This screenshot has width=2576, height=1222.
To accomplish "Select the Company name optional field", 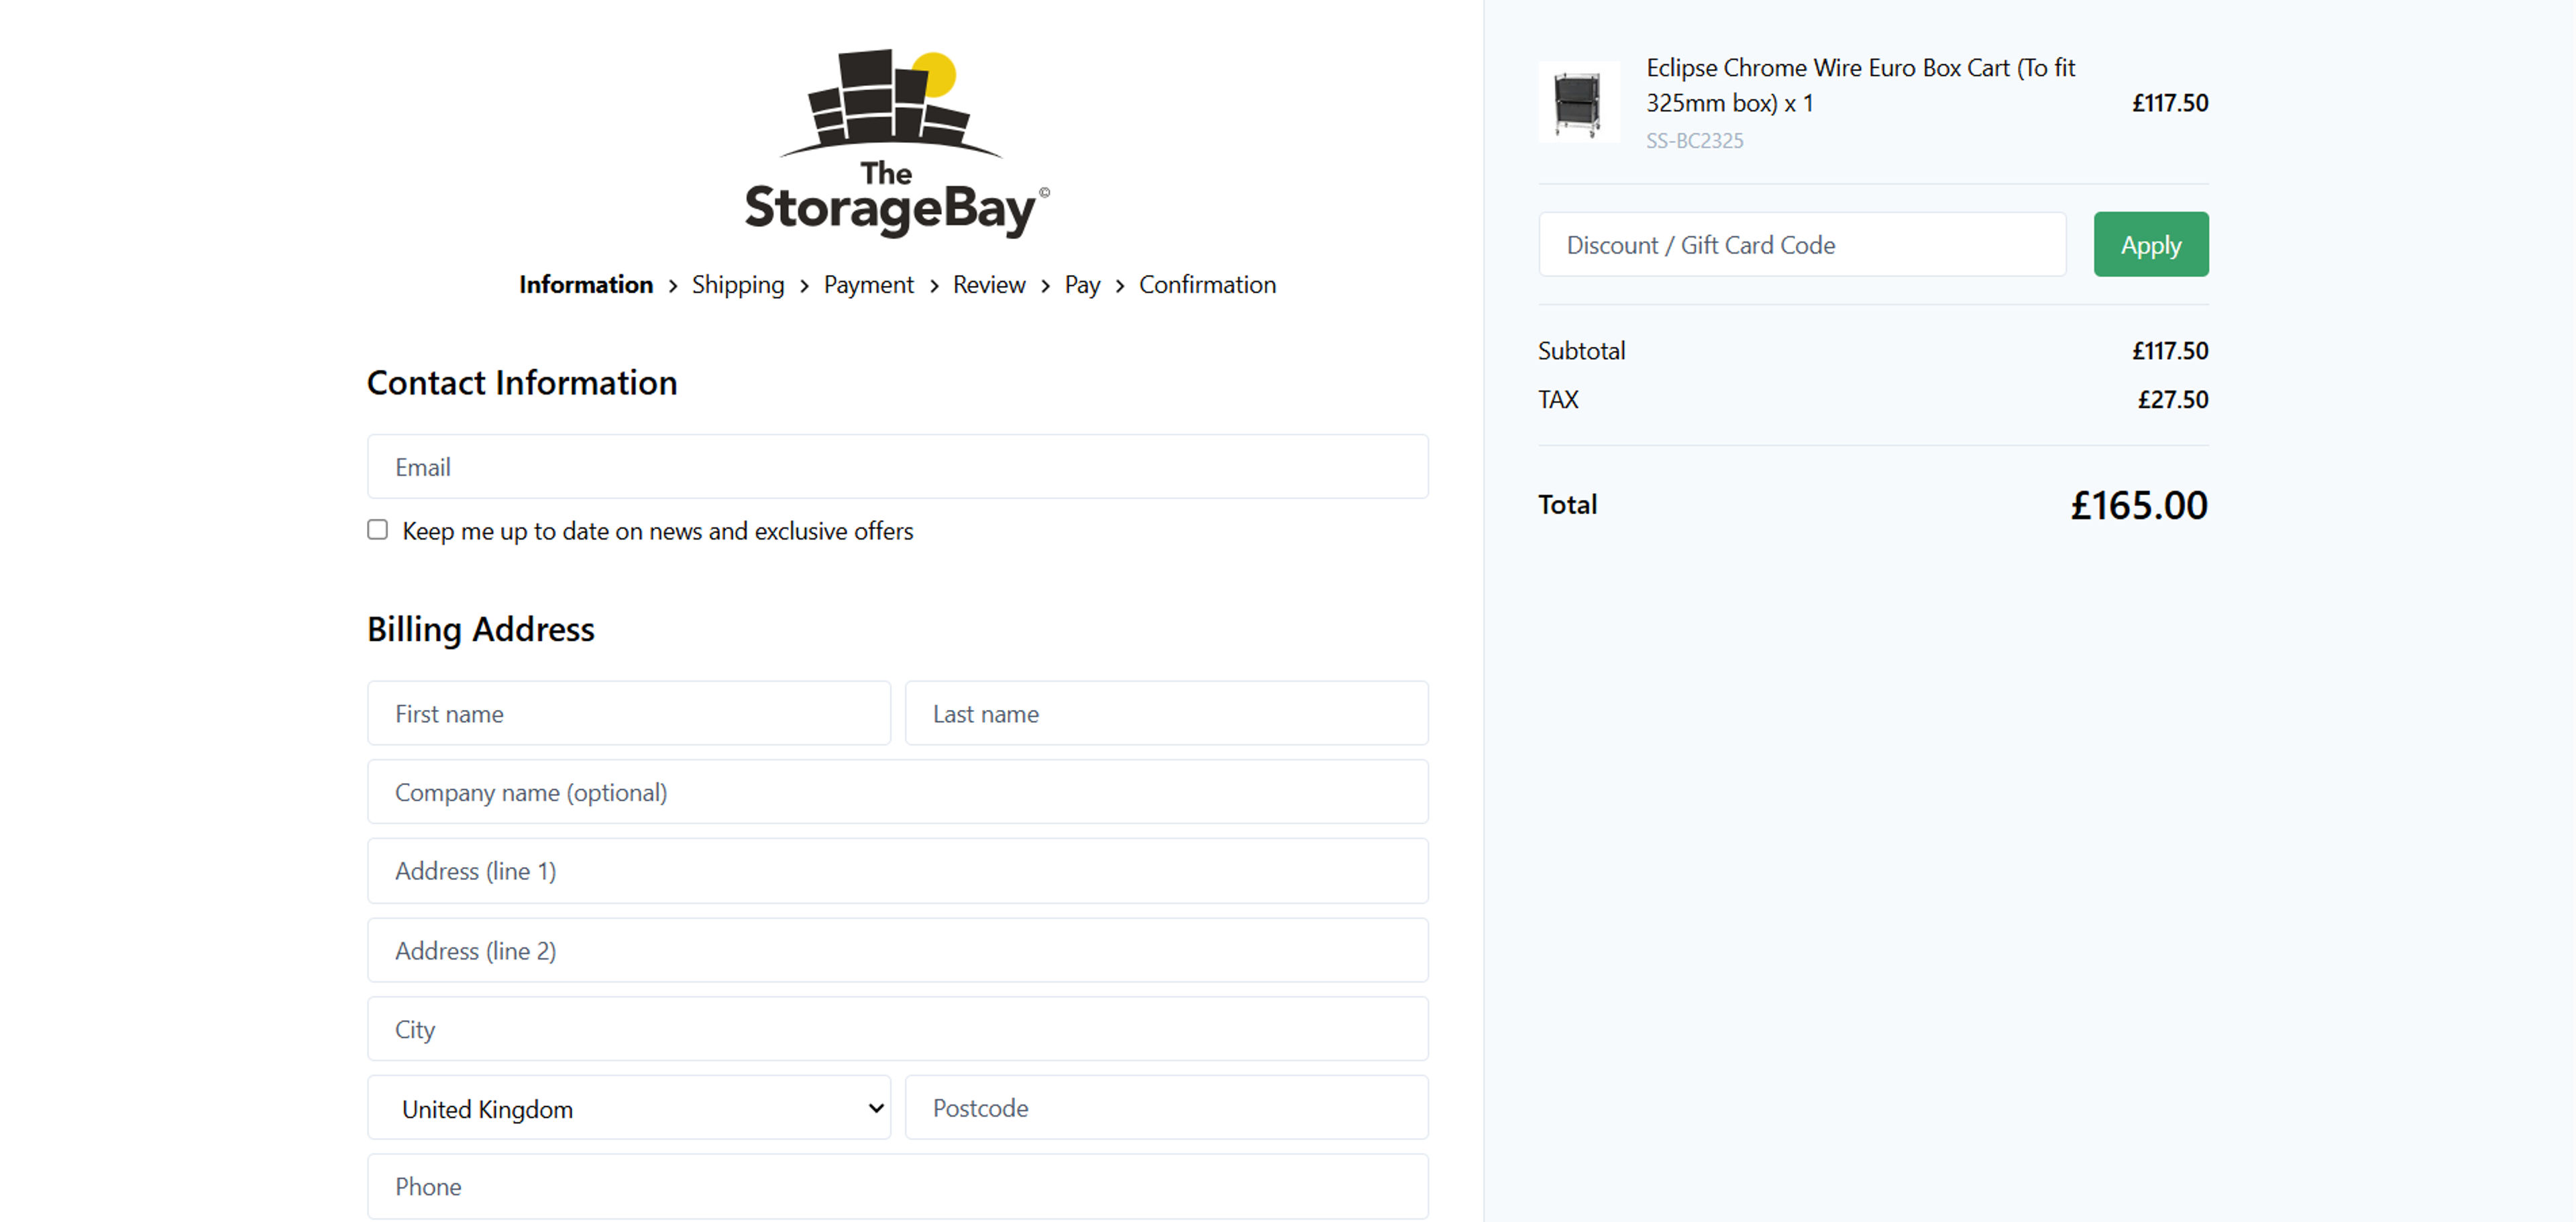I will tap(897, 791).
